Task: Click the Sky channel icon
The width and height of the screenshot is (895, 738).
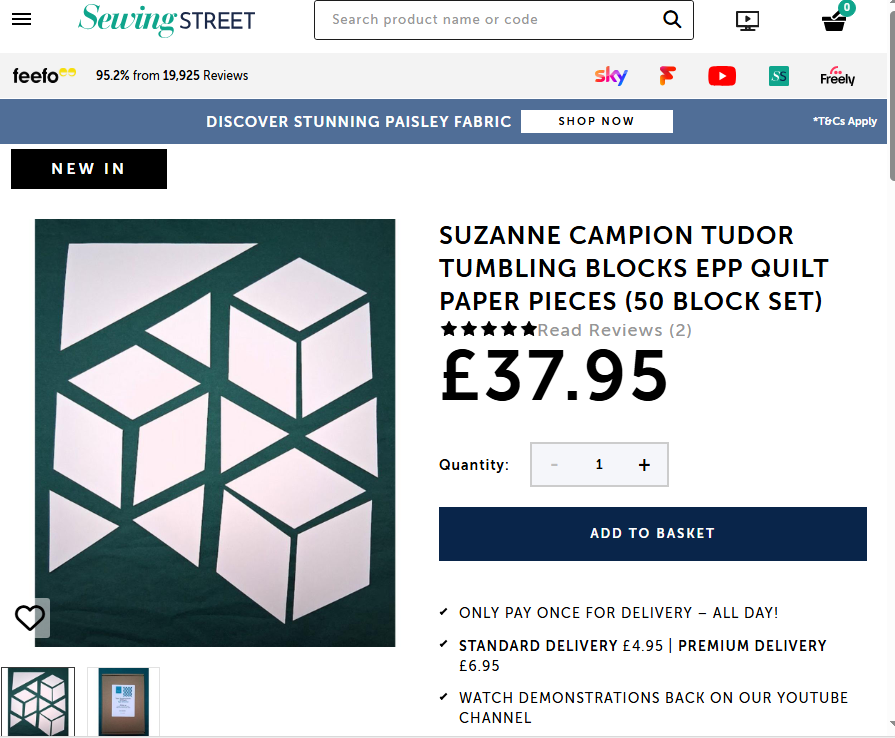Action: (611, 76)
